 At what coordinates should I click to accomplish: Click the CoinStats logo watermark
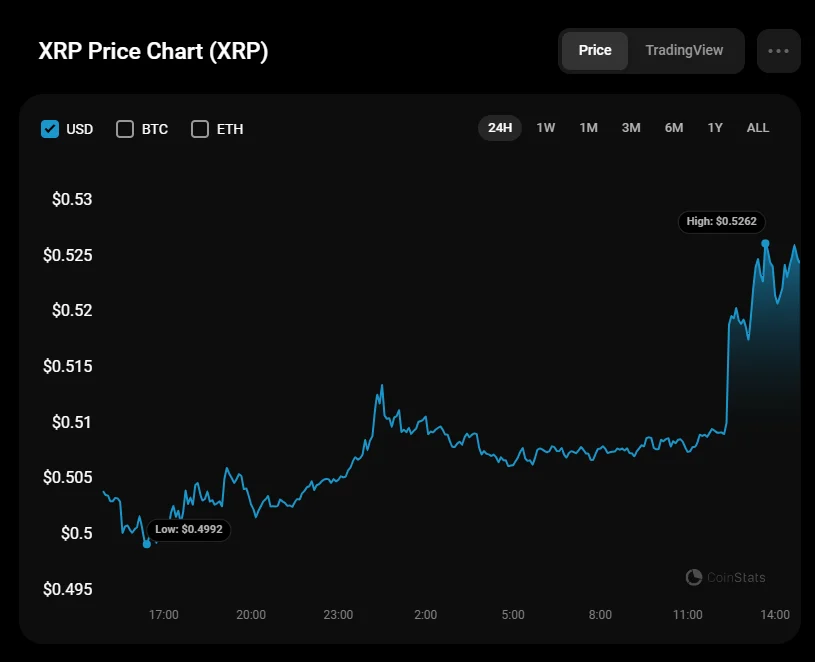pyautogui.click(x=726, y=577)
